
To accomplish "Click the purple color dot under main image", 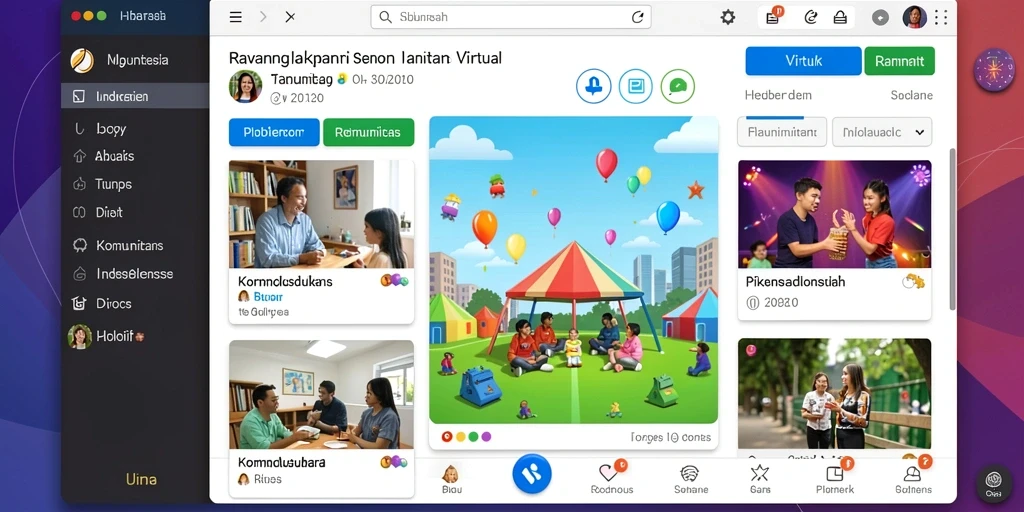I will [486, 437].
